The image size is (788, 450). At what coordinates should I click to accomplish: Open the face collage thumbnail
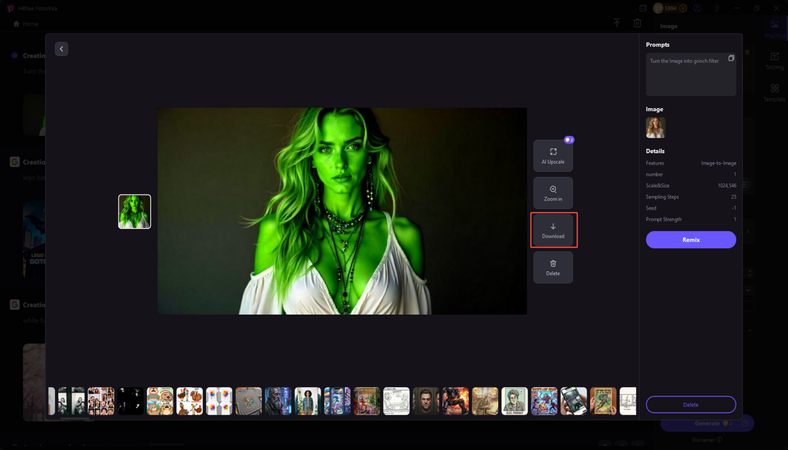tap(101, 401)
